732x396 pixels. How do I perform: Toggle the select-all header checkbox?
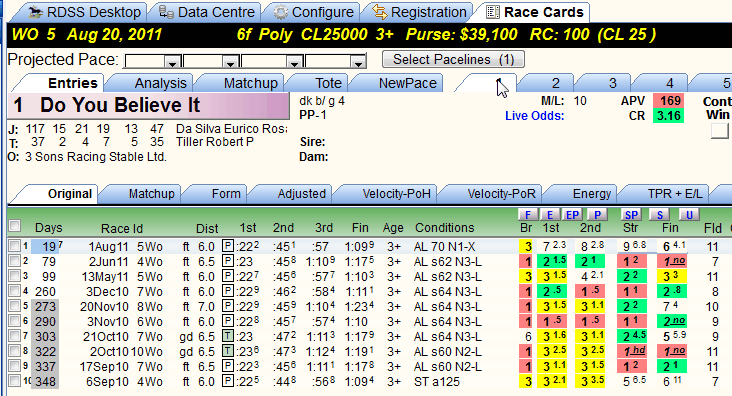(x=15, y=226)
